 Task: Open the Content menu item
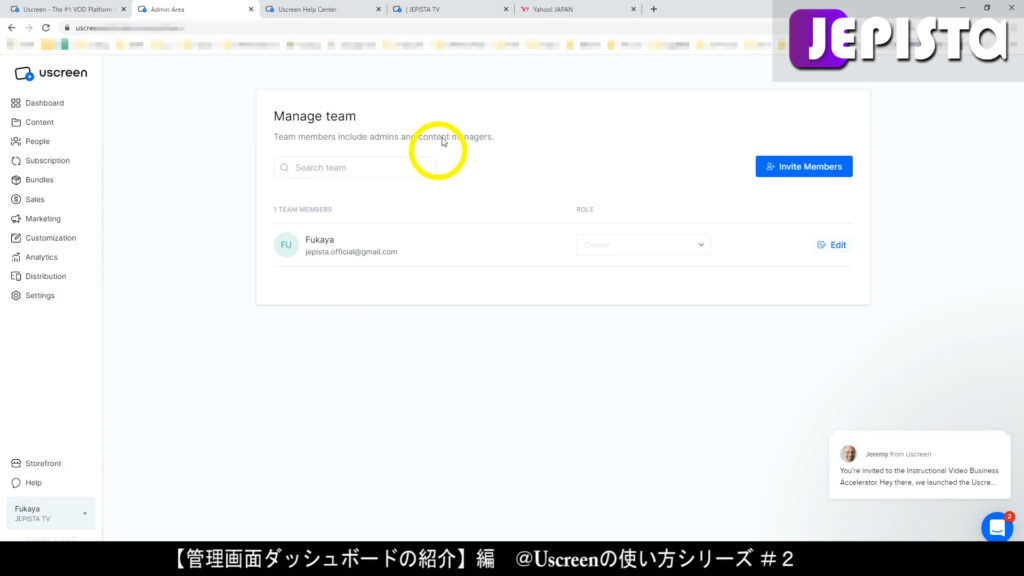[39, 122]
